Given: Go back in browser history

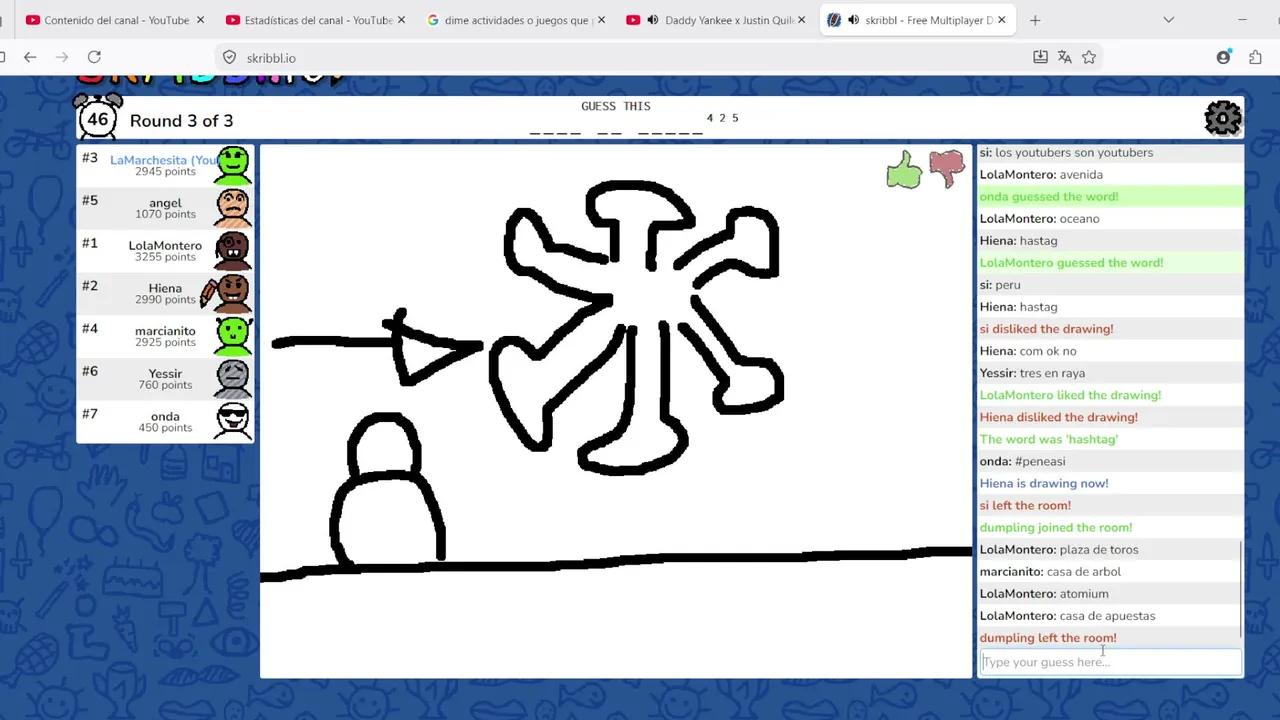Looking at the screenshot, I should click(x=30, y=57).
